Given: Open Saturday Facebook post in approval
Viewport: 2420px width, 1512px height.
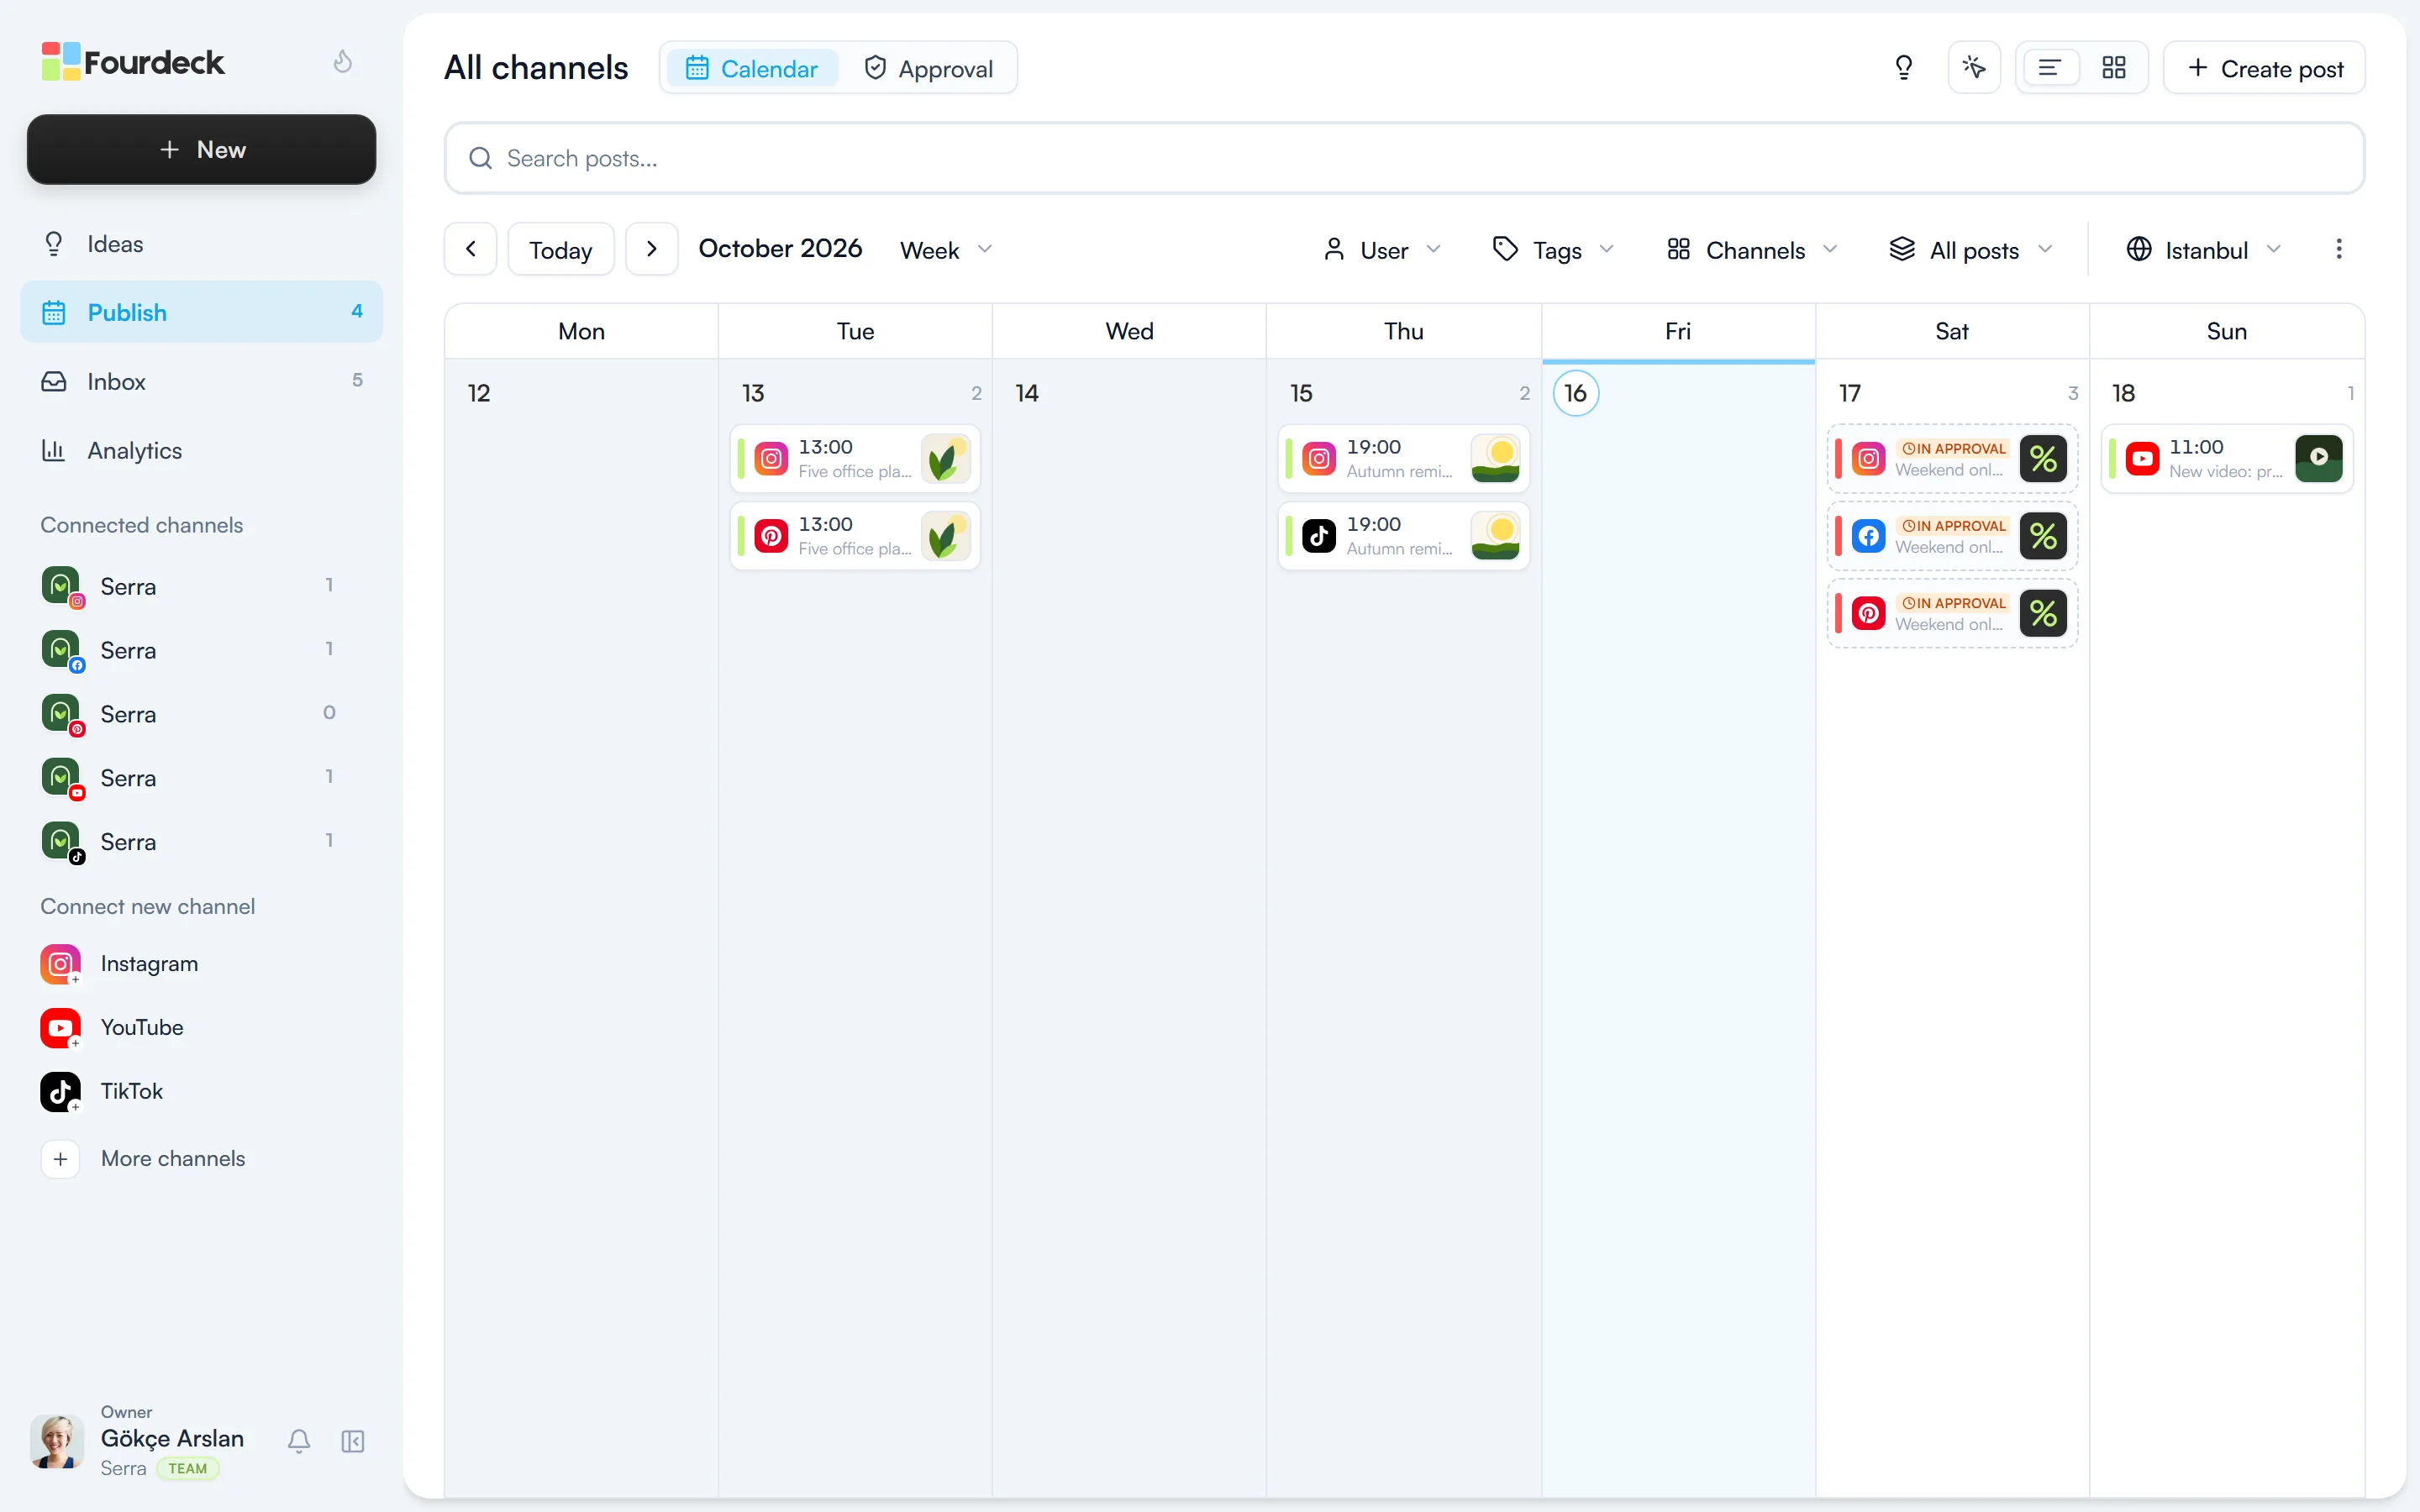Looking at the screenshot, I should click(x=1951, y=536).
